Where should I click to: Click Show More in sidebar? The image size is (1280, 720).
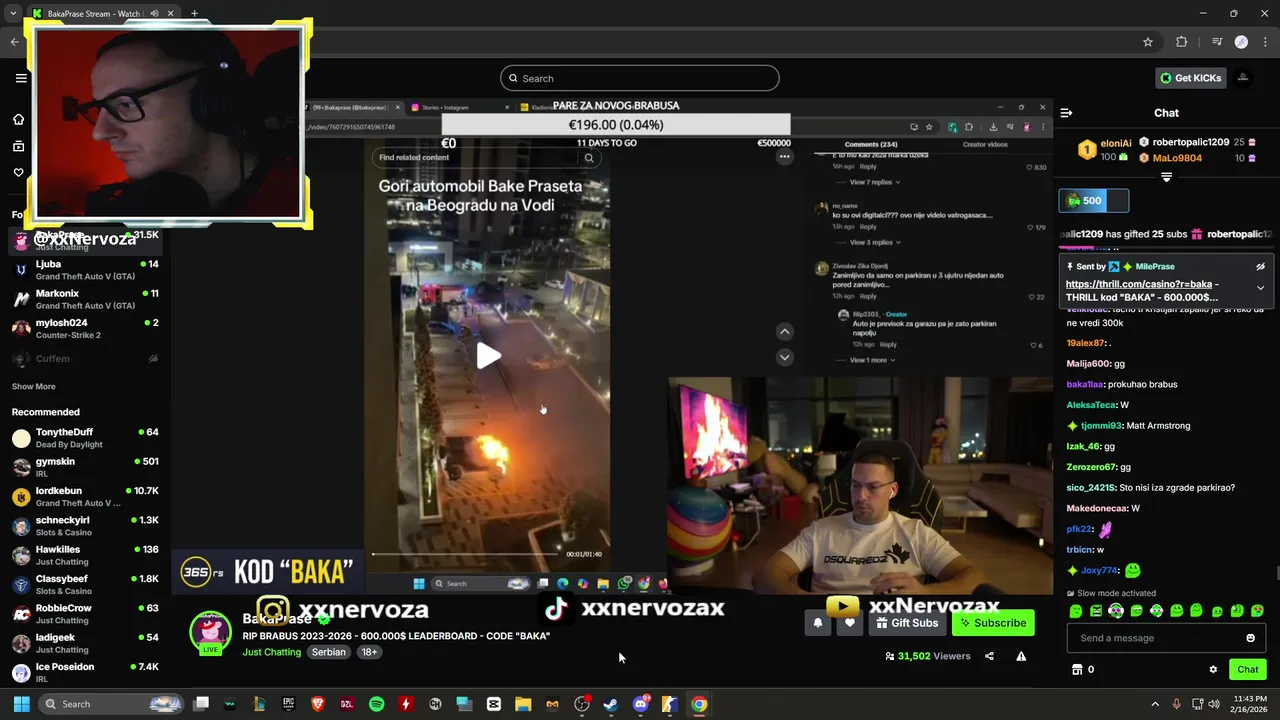click(33, 386)
